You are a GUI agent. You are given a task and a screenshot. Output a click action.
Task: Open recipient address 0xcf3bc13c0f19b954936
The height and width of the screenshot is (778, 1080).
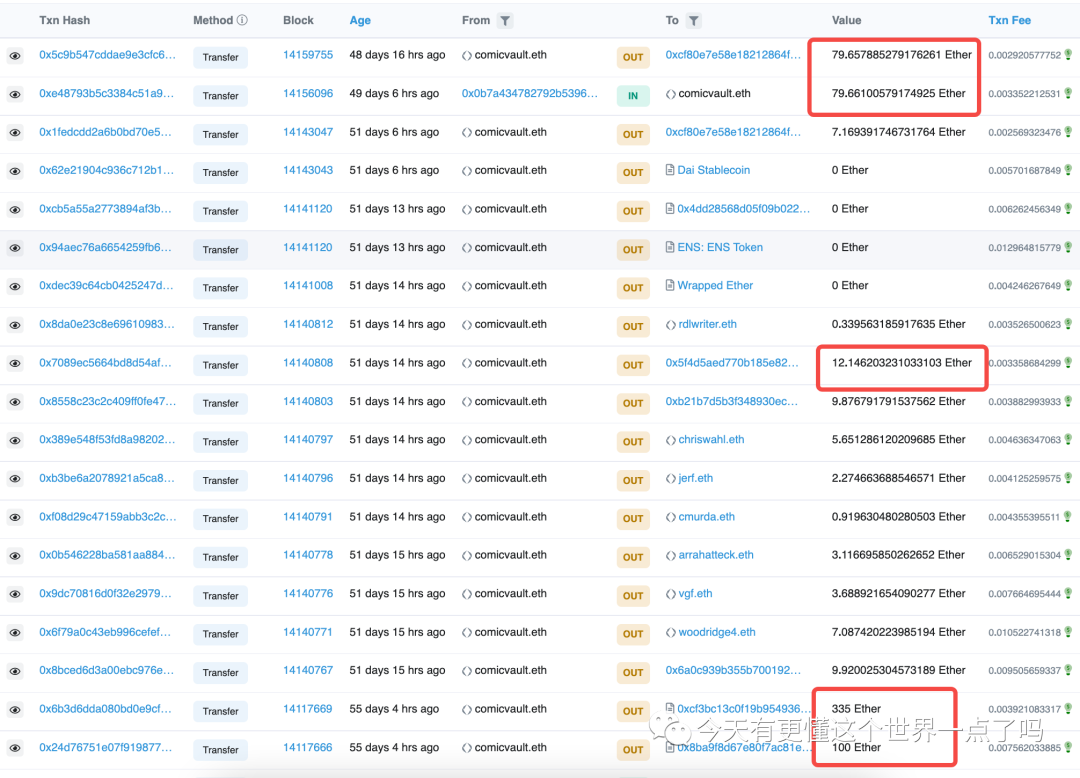(x=744, y=708)
